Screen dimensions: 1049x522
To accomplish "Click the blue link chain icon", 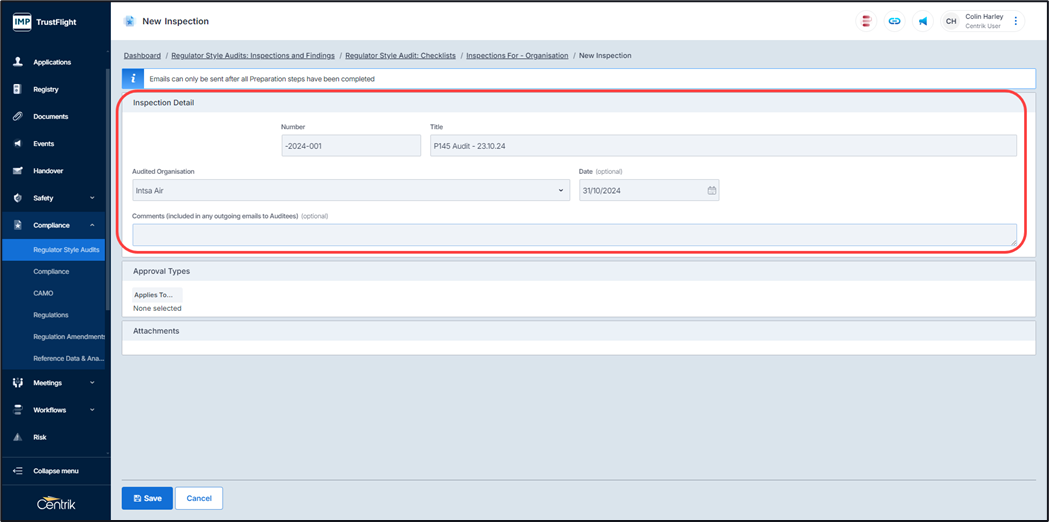I will click(894, 21).
